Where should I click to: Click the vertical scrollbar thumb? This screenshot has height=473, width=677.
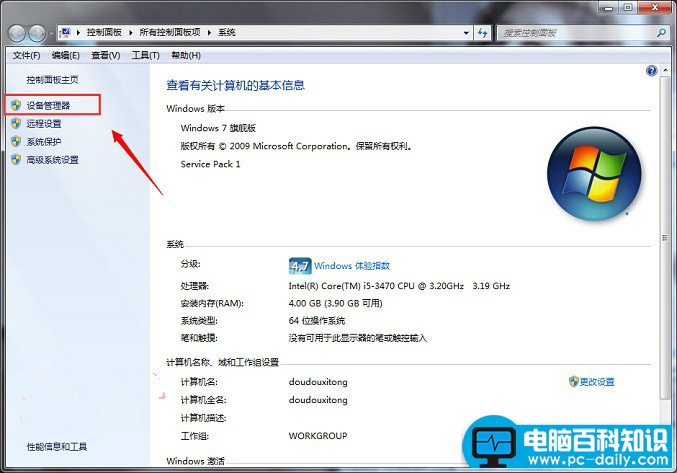pos(665,237)
